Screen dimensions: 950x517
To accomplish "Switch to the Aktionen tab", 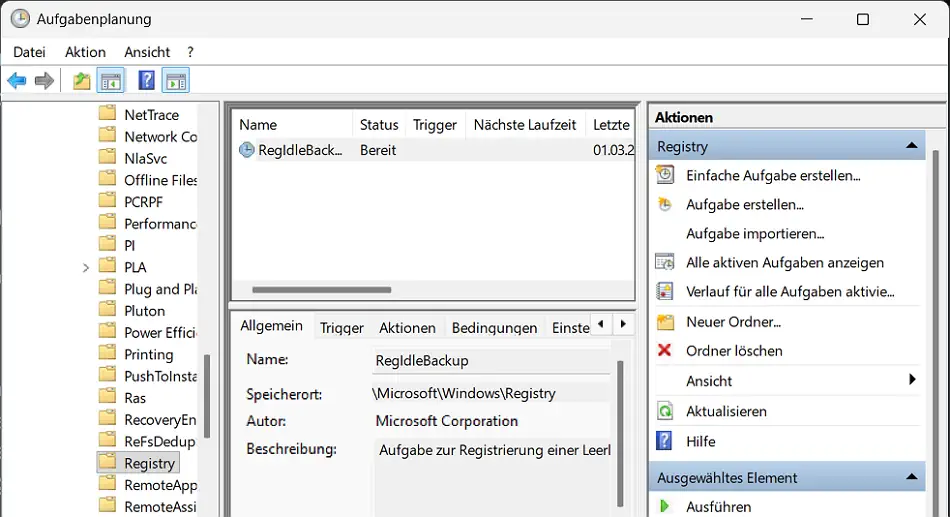I will [x=407, y=328].
